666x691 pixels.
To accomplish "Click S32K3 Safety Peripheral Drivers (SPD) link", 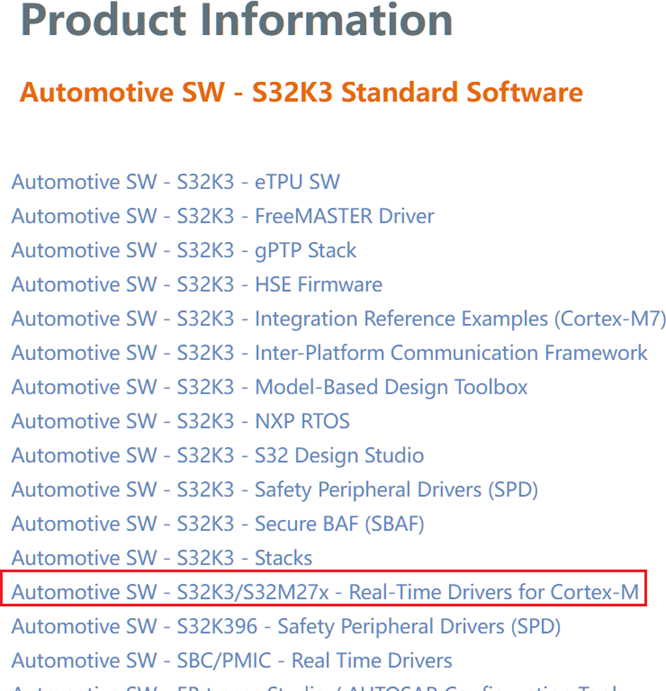I will (x=274, y=490).
